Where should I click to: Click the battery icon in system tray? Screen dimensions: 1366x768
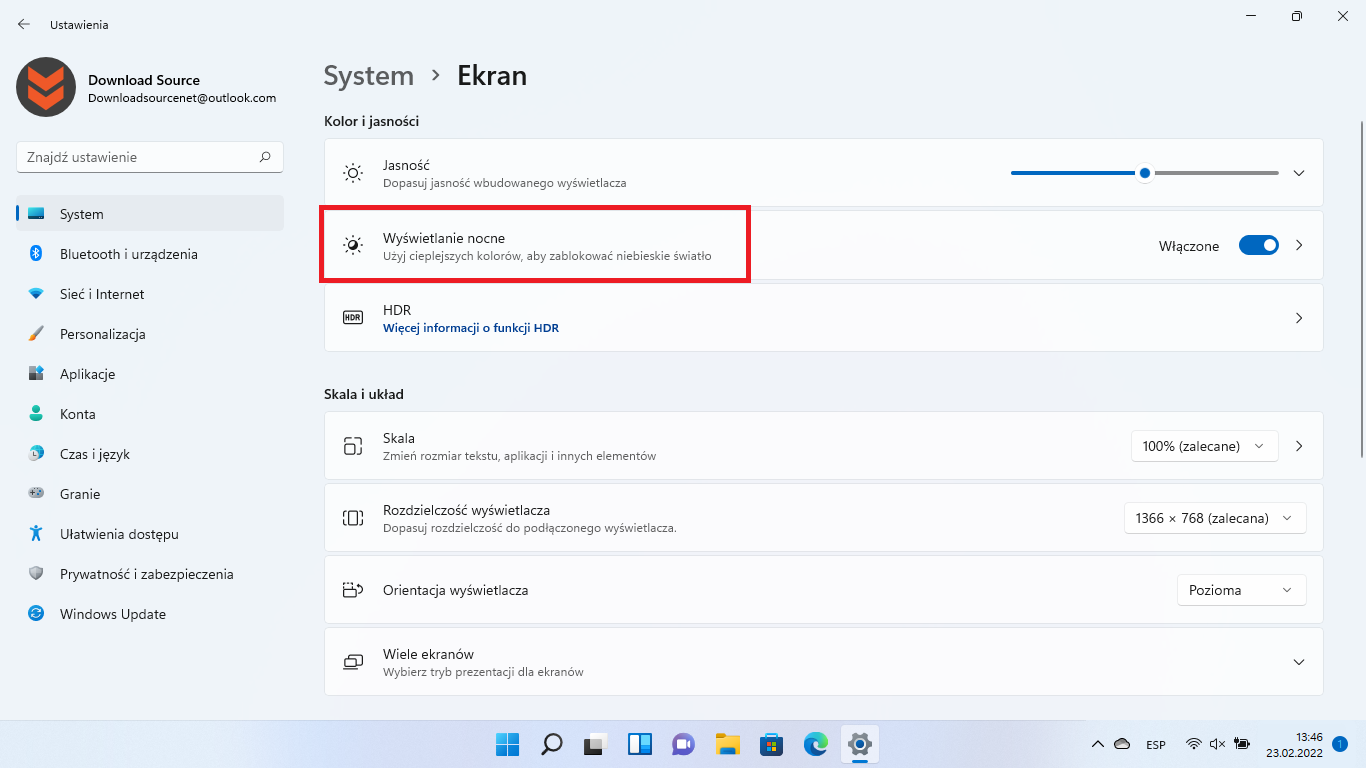1242,744
